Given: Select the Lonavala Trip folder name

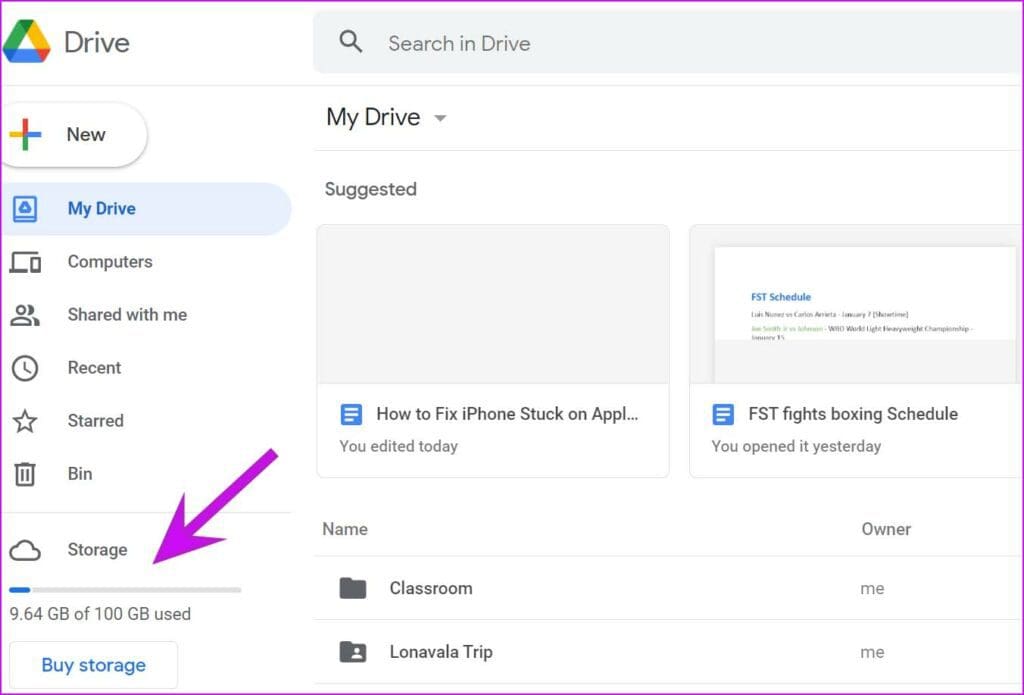Looking at the screenshot, I should coord(441,652).
